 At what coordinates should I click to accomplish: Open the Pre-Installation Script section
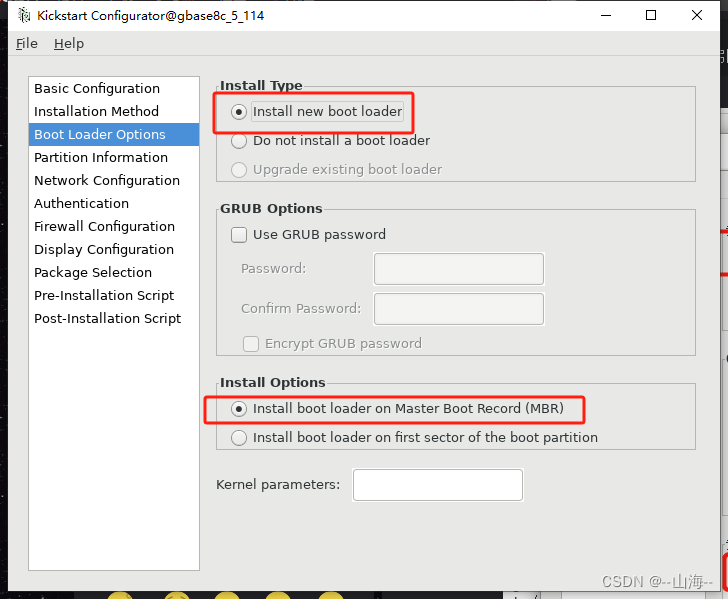pos(104,296)
